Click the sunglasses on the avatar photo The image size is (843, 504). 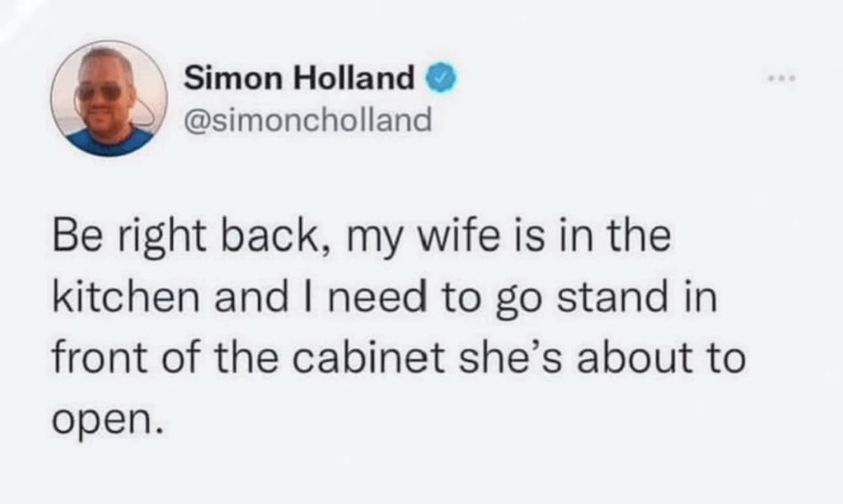(x=100, y=93)
